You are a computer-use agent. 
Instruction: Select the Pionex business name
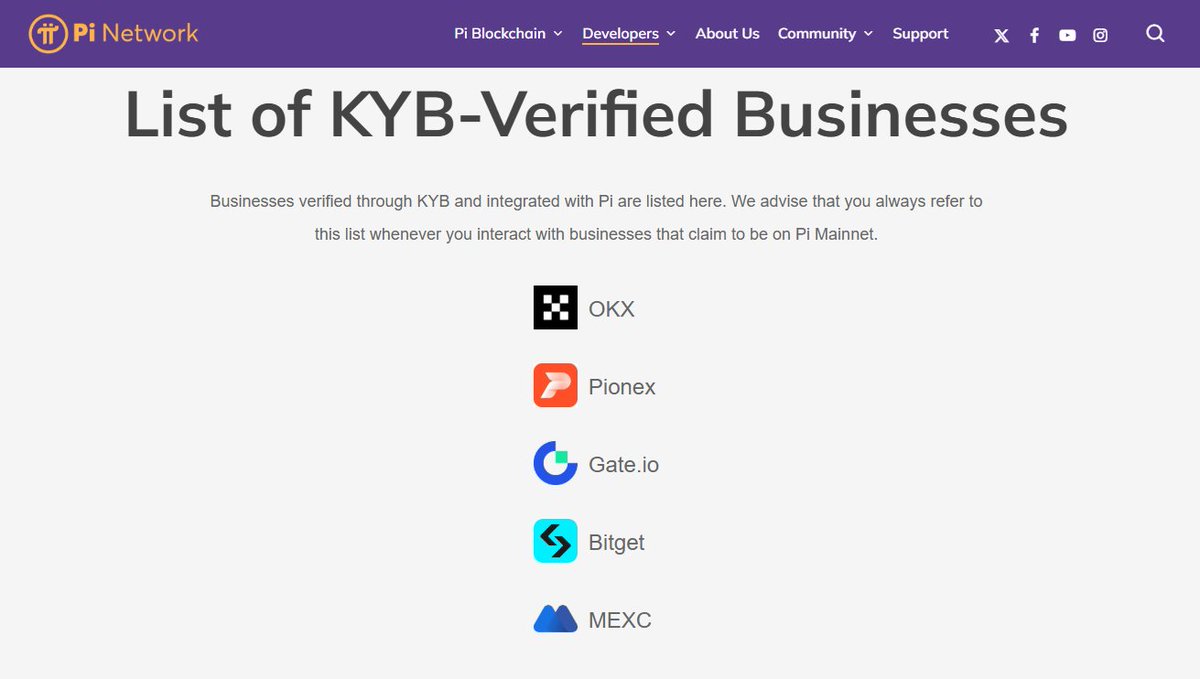coord(622,387)
